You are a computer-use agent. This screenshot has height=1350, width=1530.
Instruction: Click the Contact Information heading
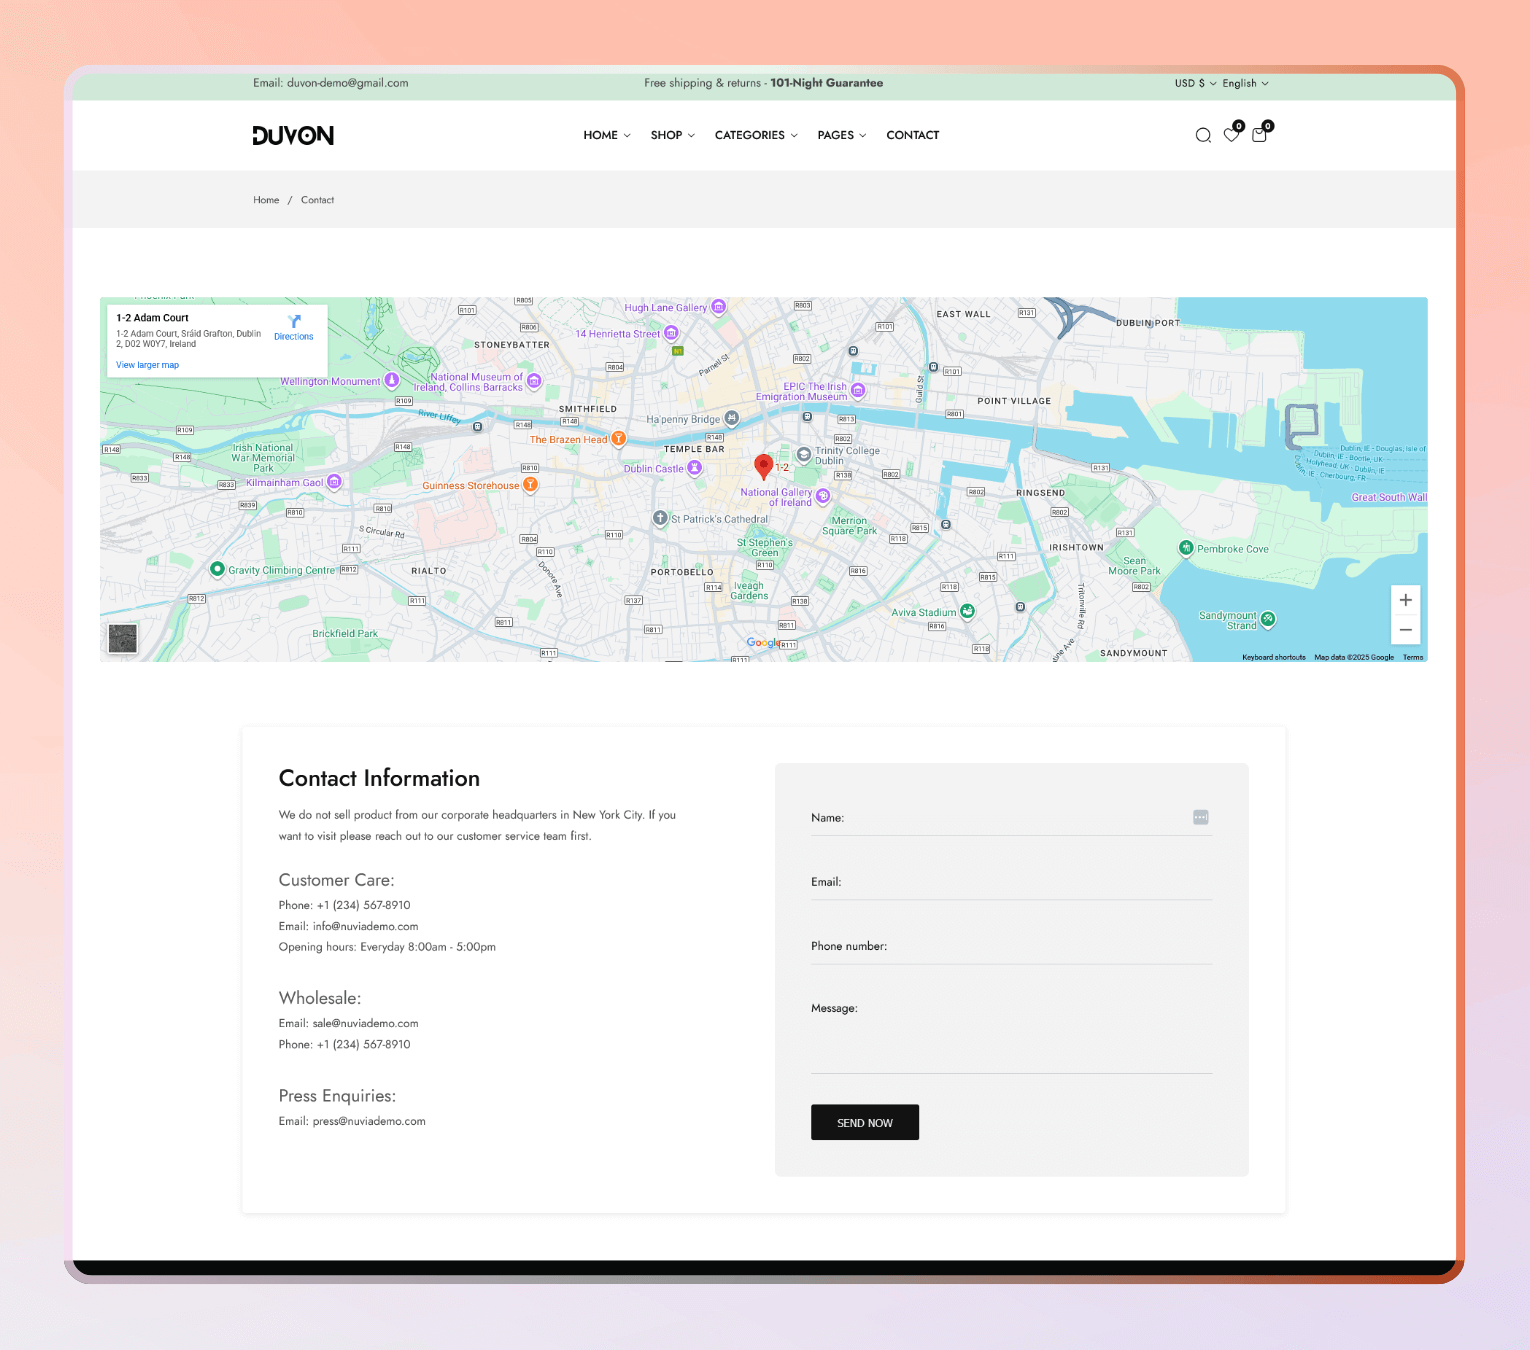(x=379, y=778)
